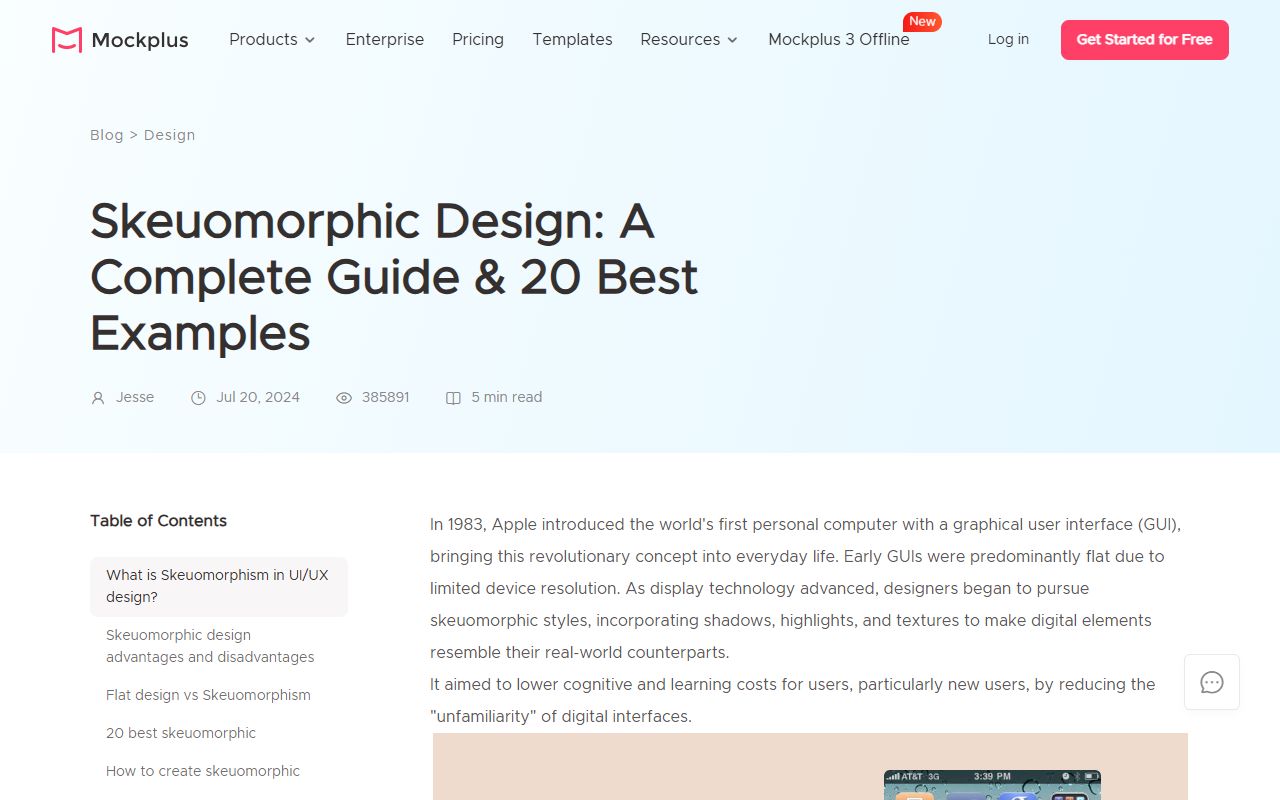Navigate to the Blog breadcrumb link

tap(107, 135)
